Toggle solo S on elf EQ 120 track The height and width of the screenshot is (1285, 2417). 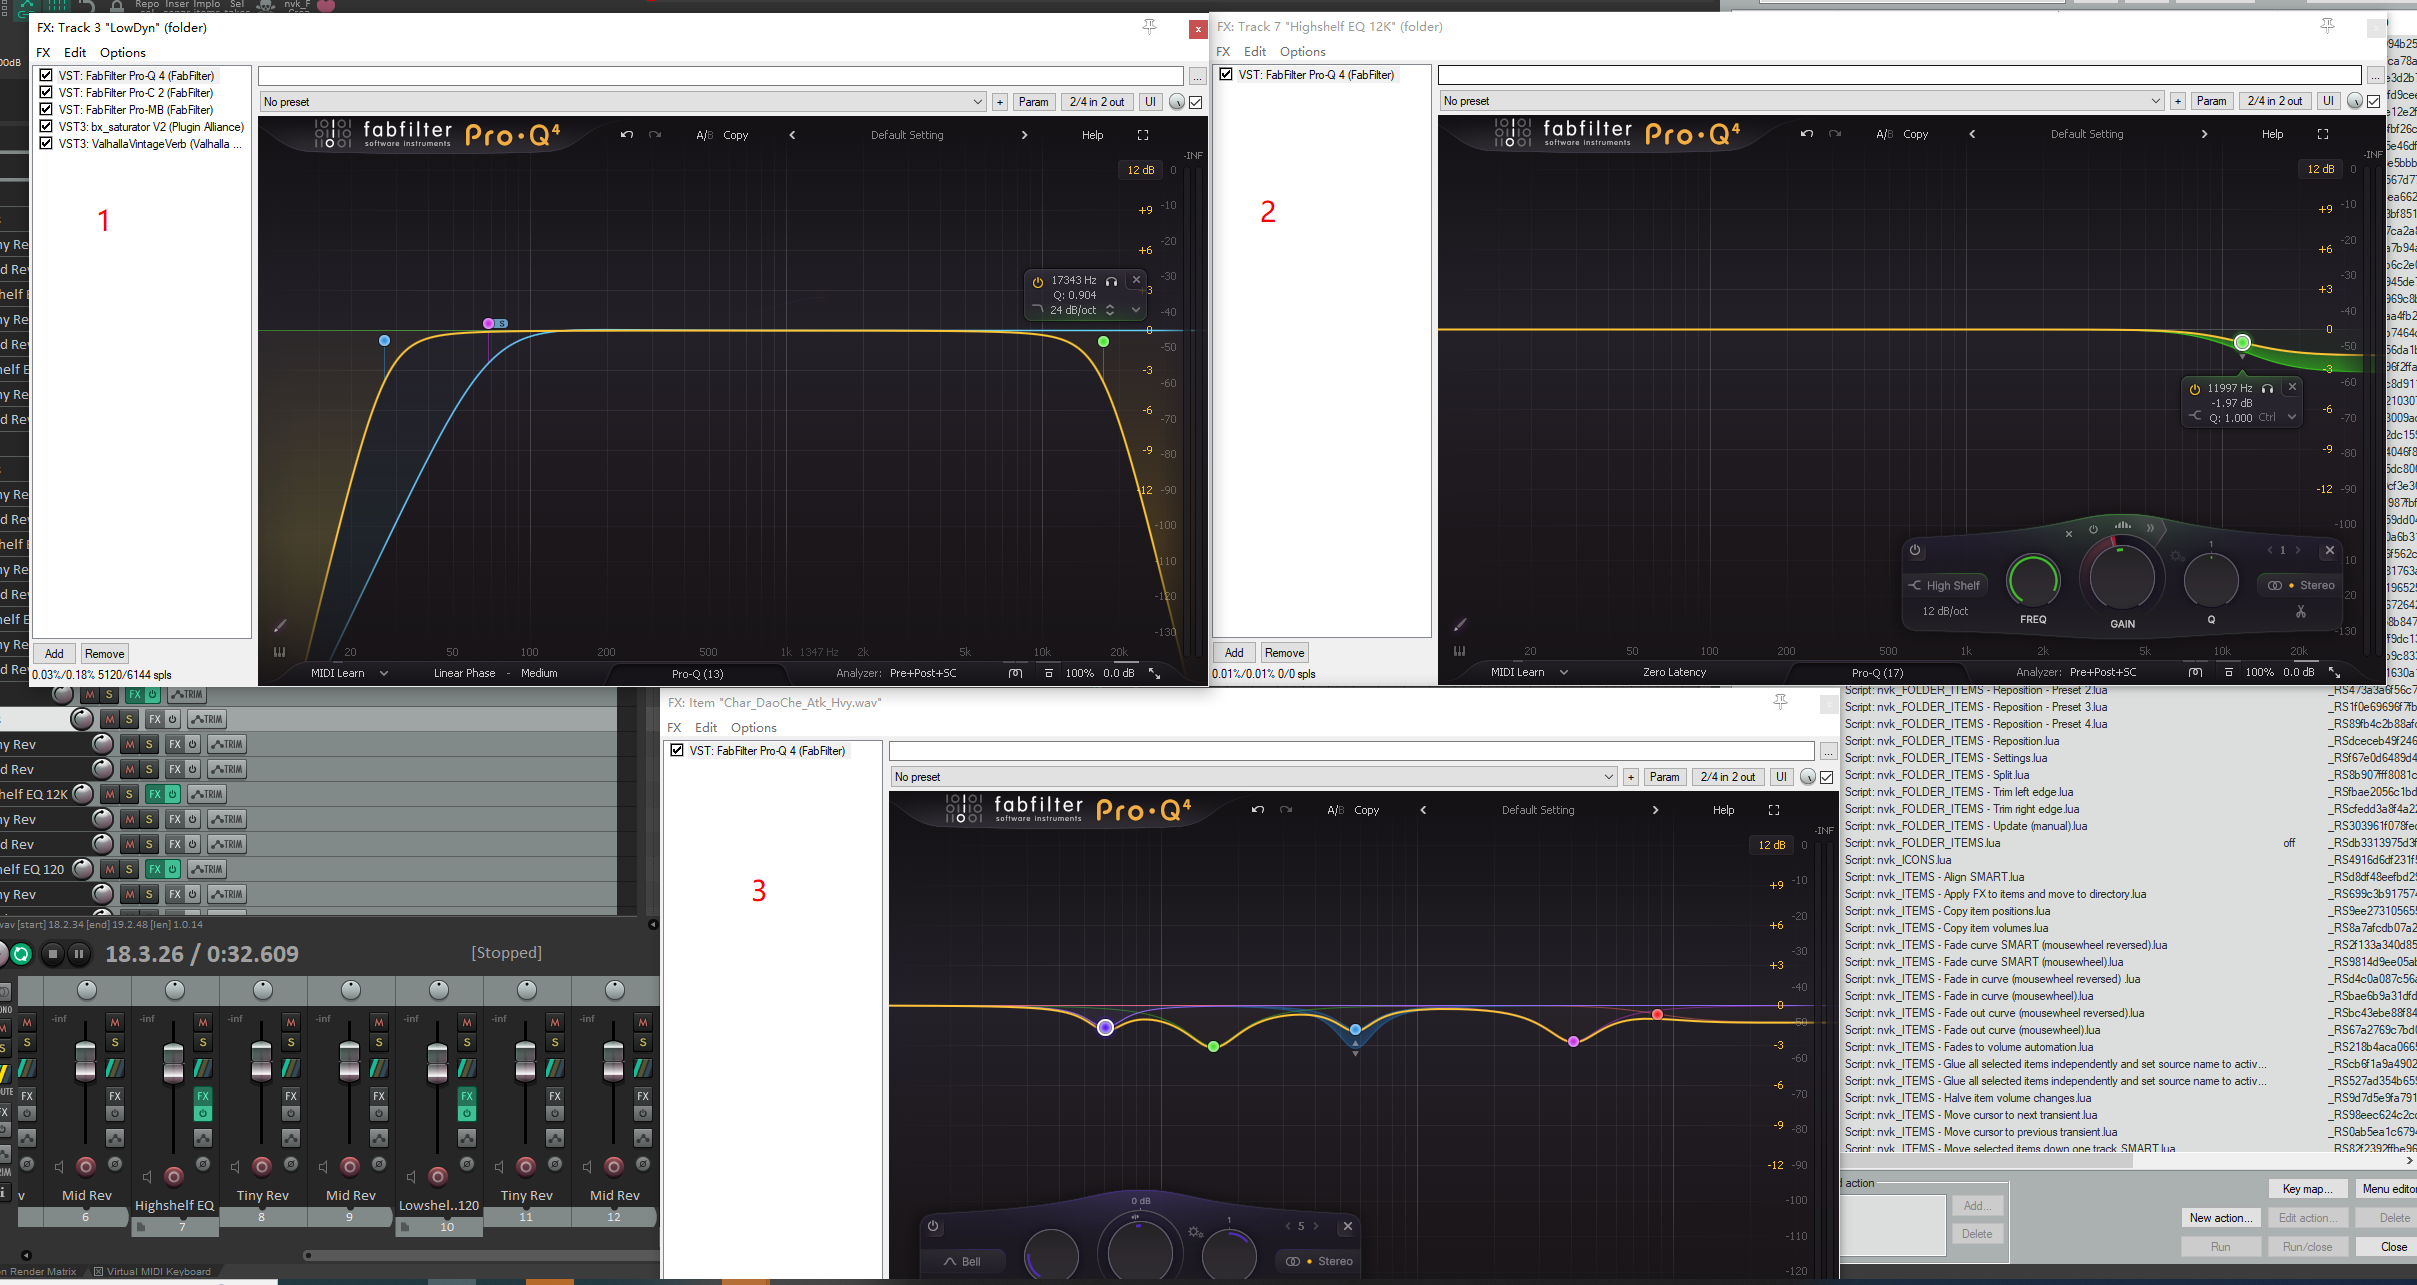pos(129,869)
